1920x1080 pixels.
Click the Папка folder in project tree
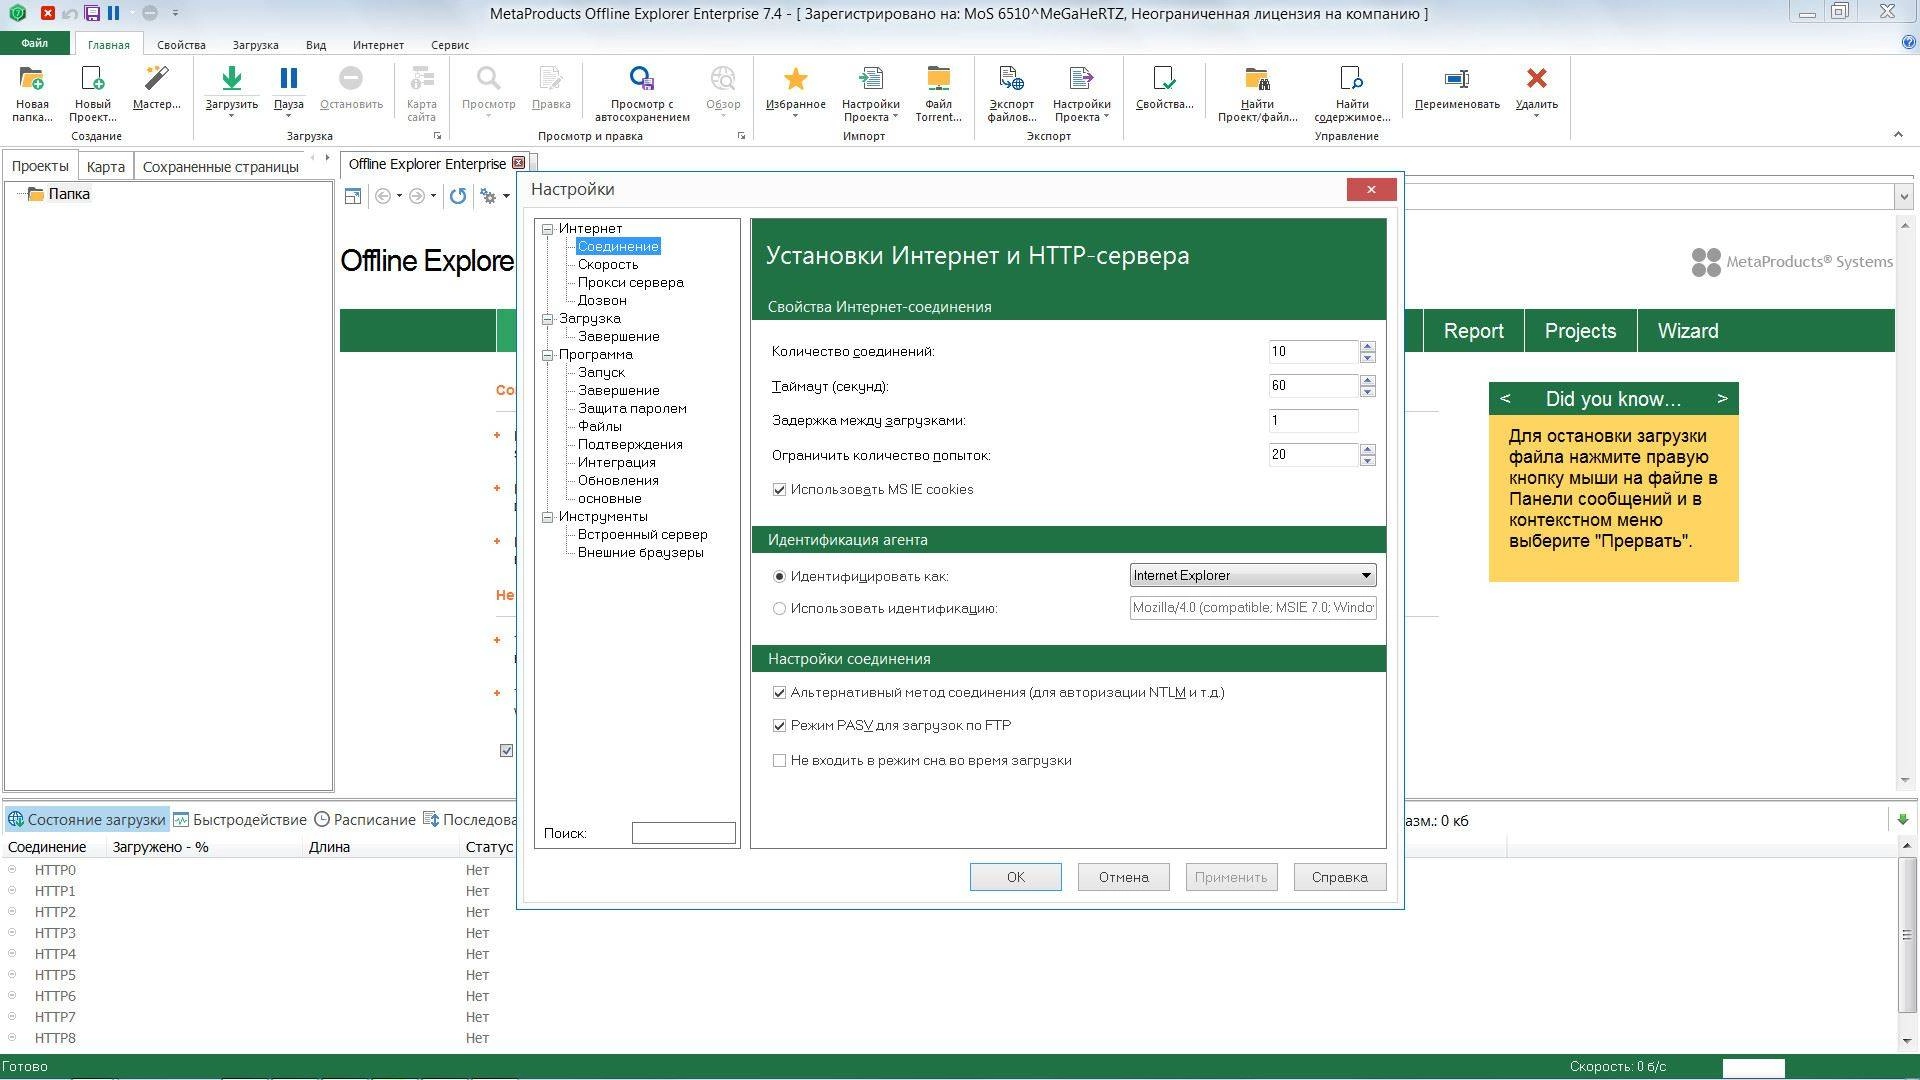58,194
